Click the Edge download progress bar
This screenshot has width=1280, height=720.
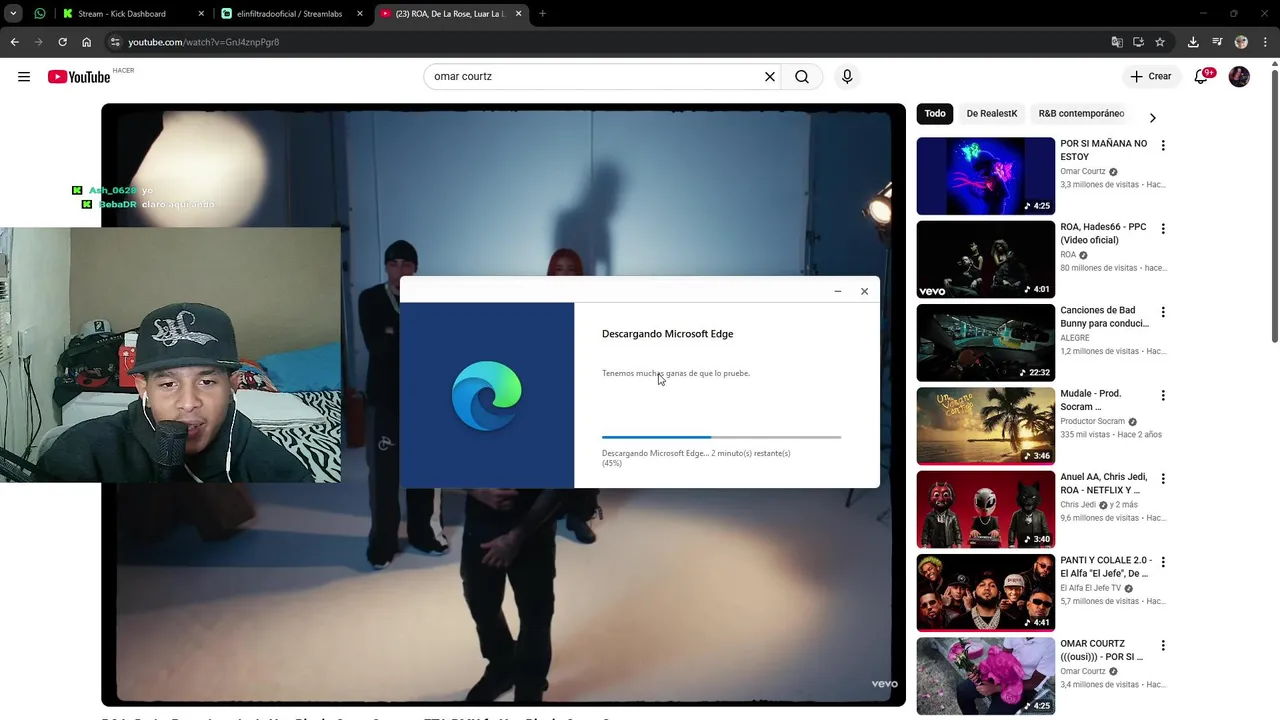(x=721, y=437)
